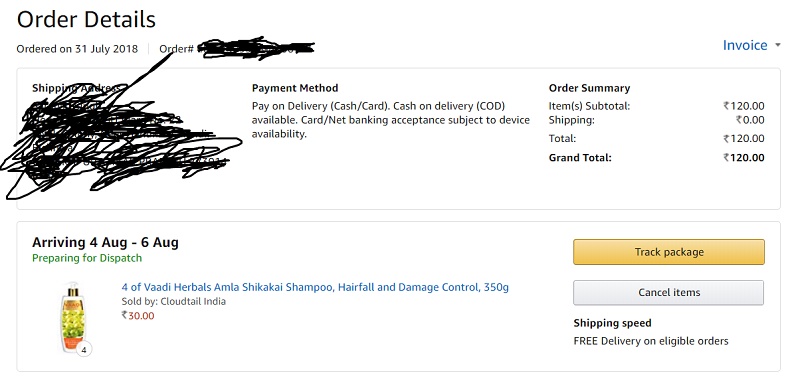790x379 pixels.
Task: Click the scribbled-out Order# number
Action: click(254, 48)
